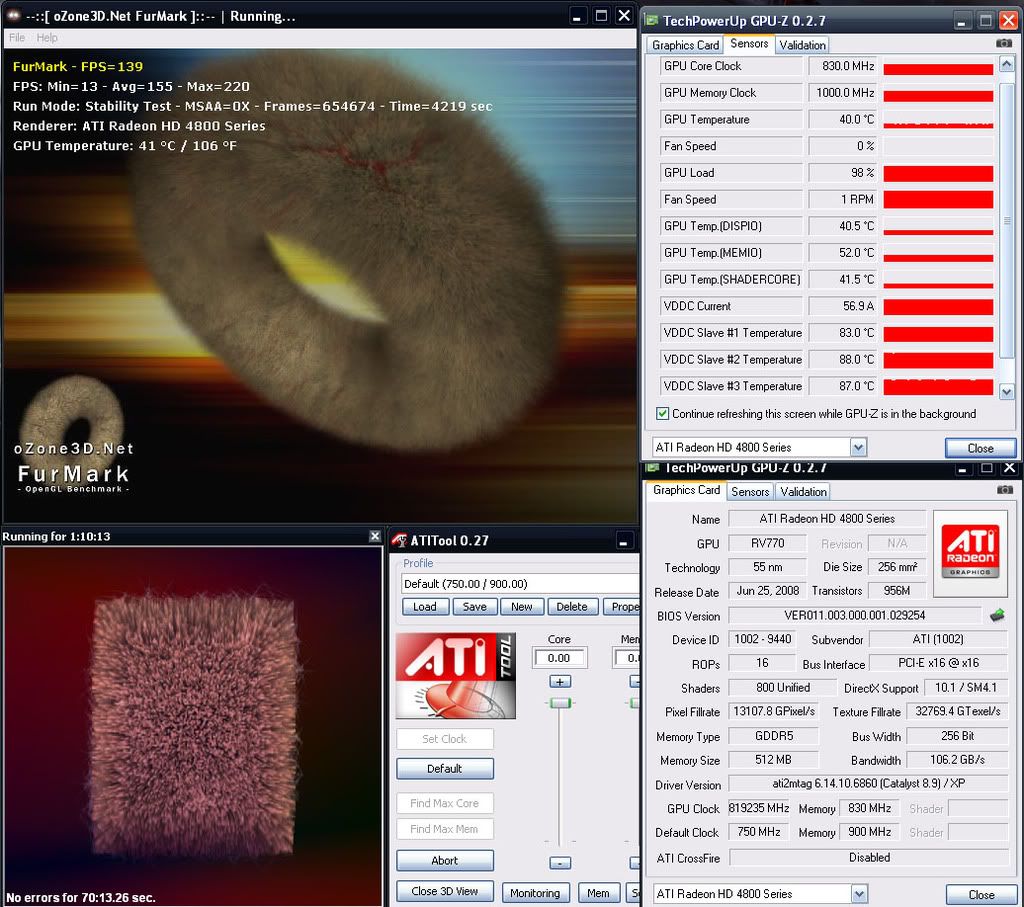This screenshot has width=1024, height=907.
Task: Click the 'No errors for 70:13.26 sec.' status text
Action: (x=81, y=897)
